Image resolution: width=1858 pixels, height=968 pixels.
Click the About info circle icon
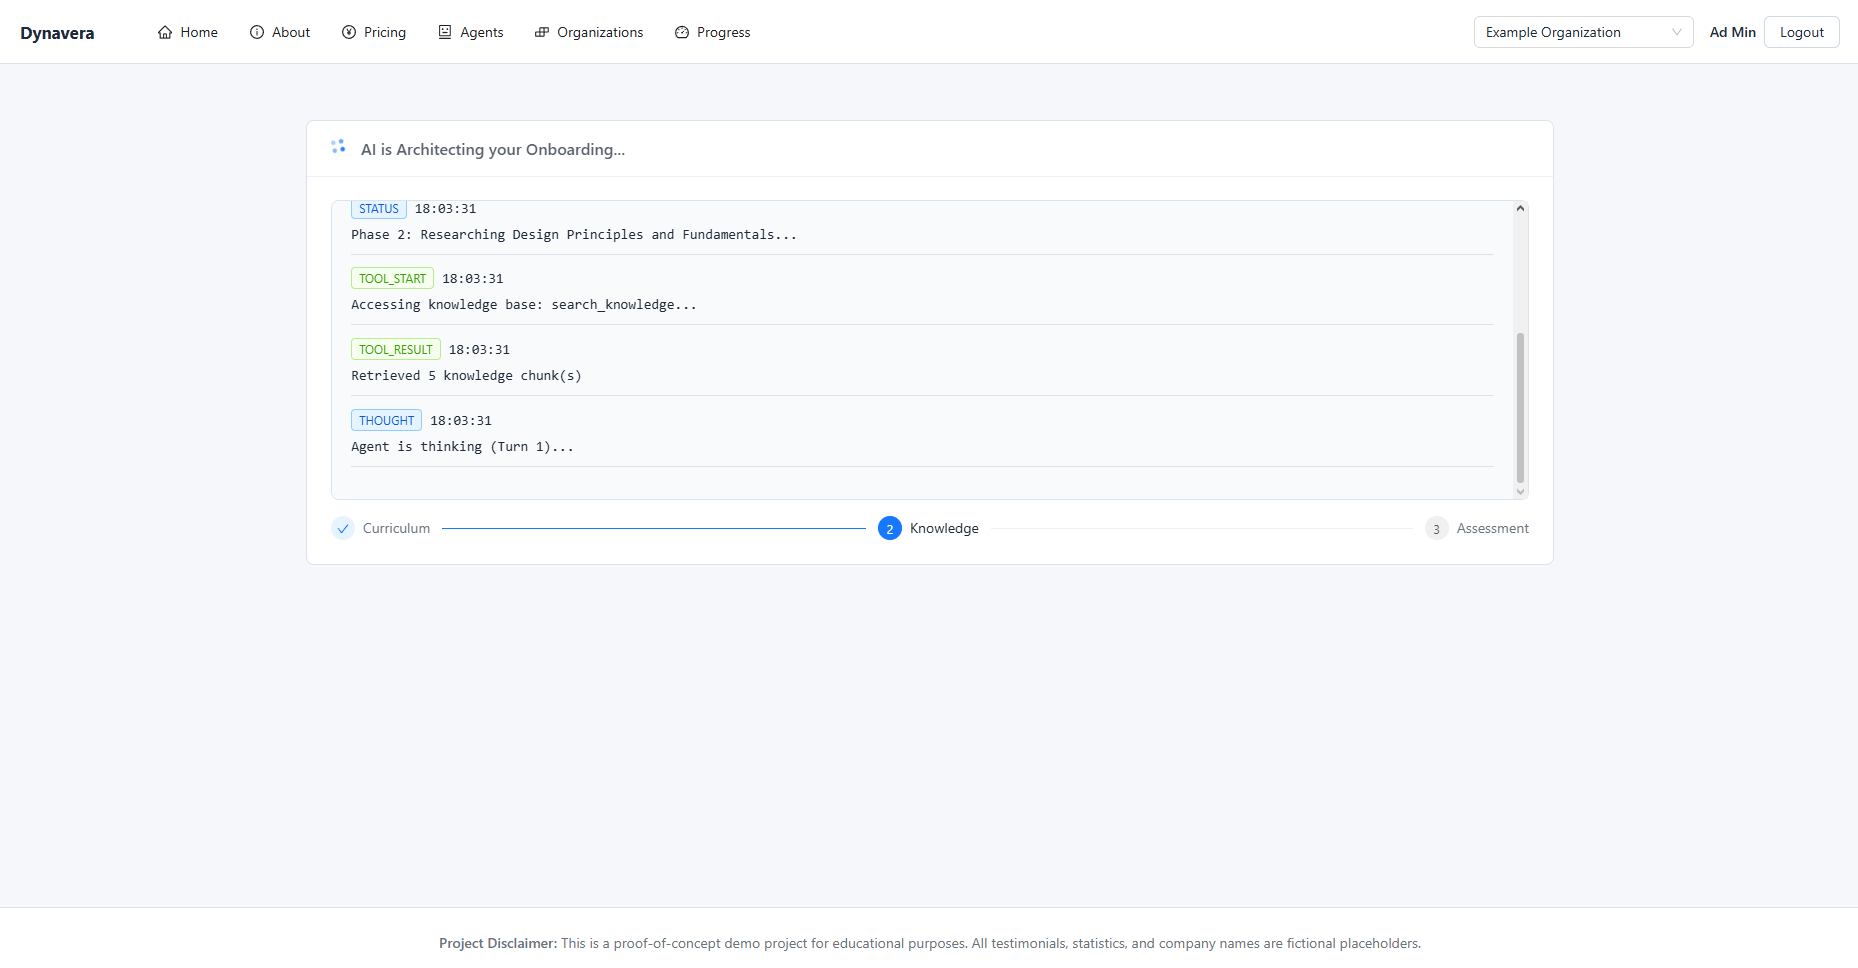point(257,32)
